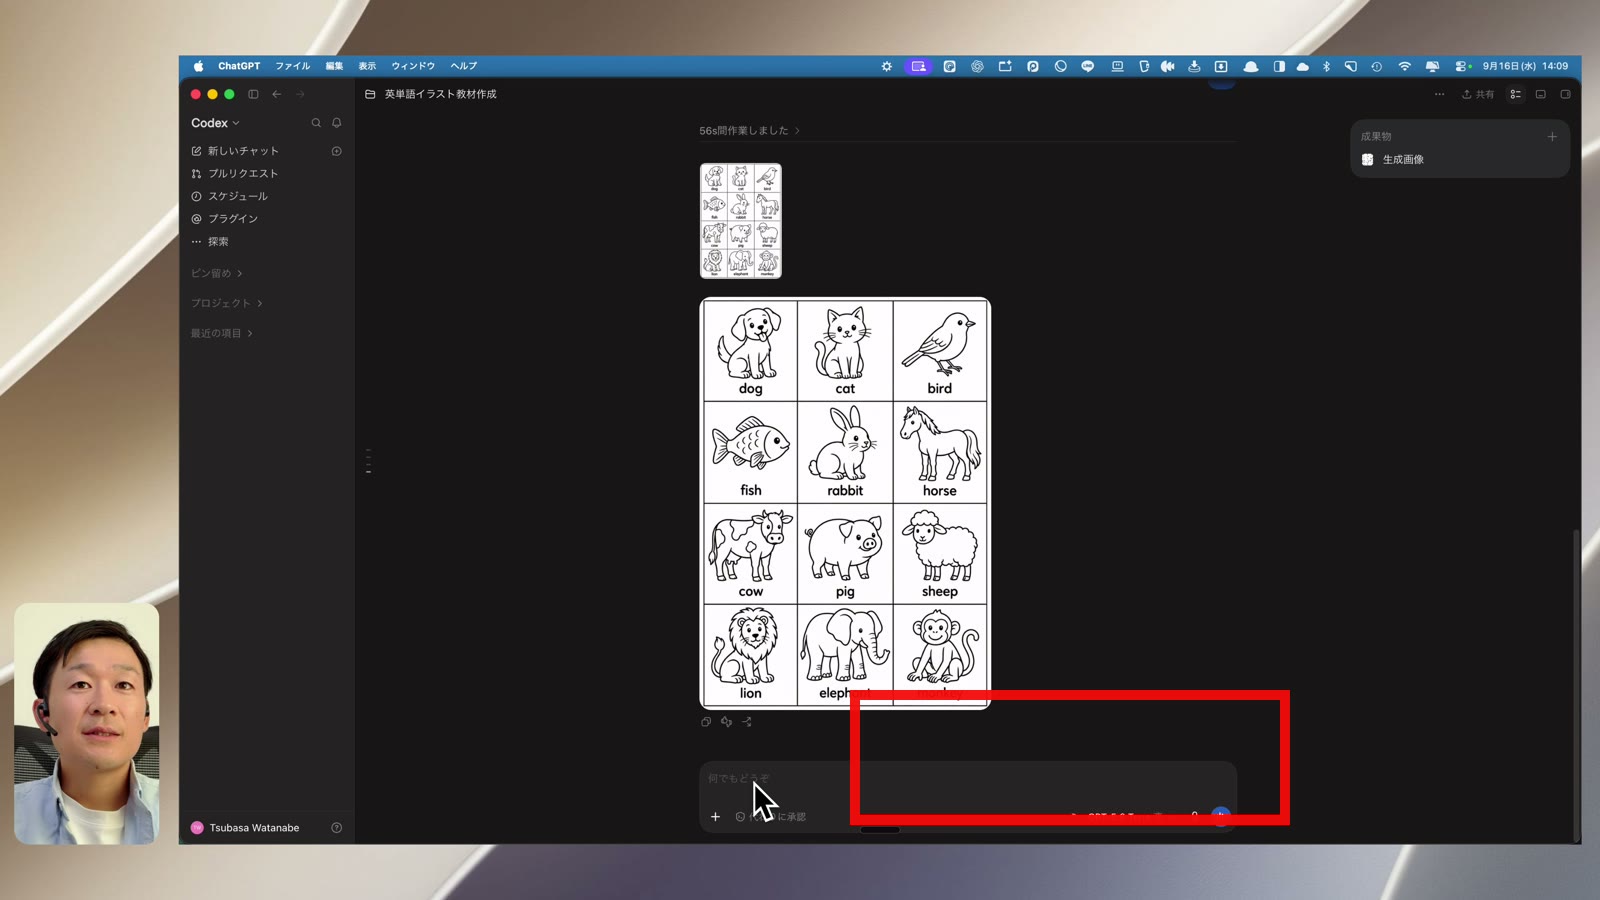Click the plus attachment button in composer
The width and height of the screenshot is (1600, 900).
[x=715, y=817]
